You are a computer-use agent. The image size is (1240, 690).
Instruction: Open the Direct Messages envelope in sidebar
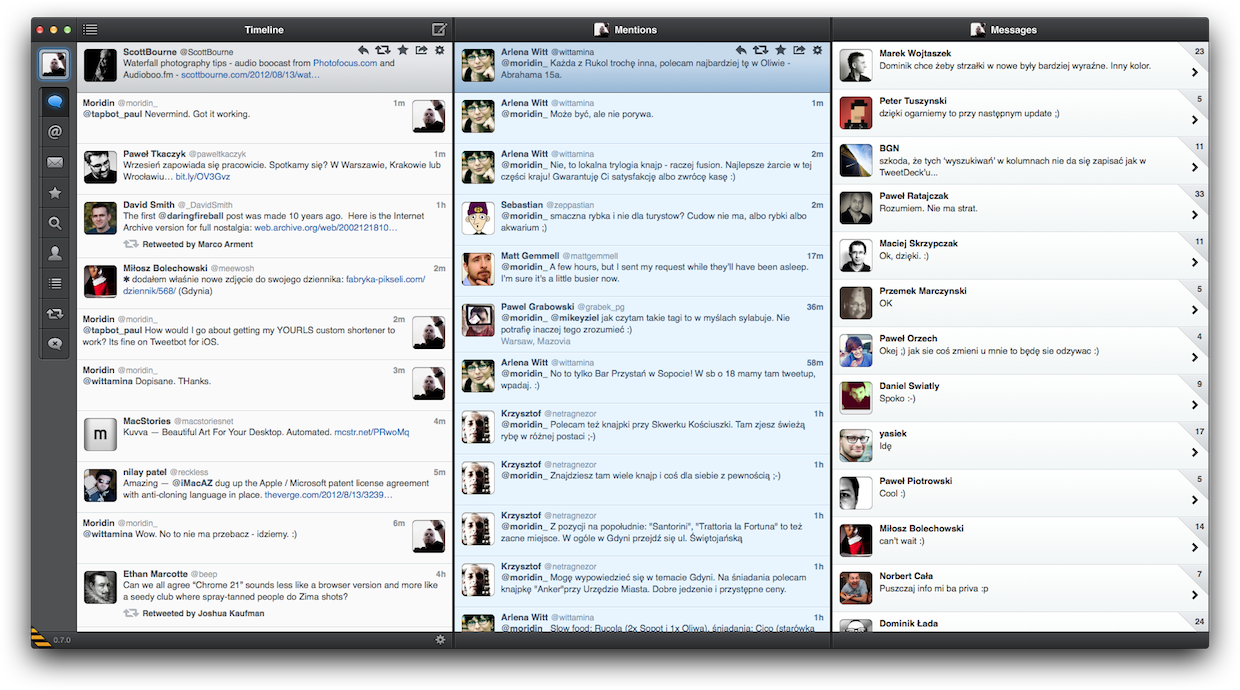pyautogui.click(x=55, y=162)
